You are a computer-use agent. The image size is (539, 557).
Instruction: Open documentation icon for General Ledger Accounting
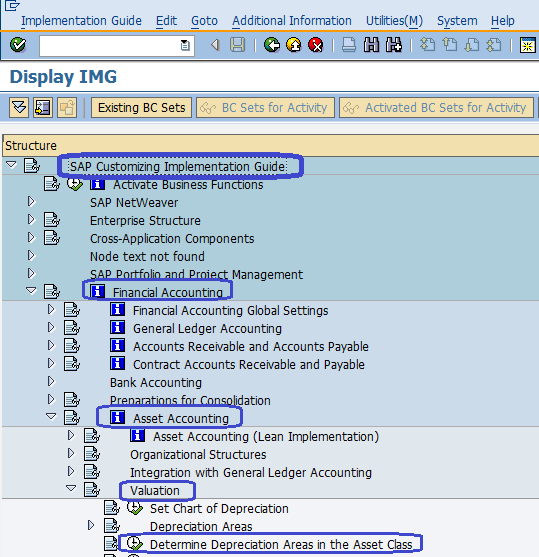pos(117,328)
